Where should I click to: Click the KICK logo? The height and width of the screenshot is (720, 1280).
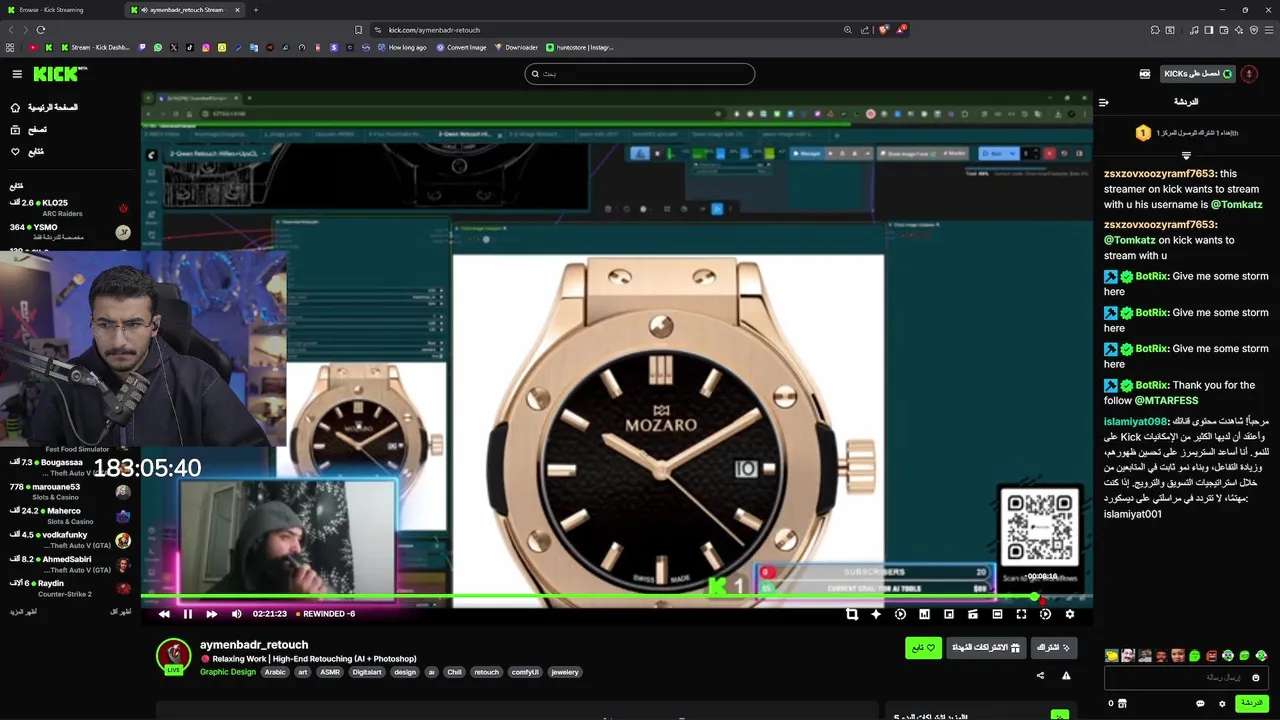[60, 74]
